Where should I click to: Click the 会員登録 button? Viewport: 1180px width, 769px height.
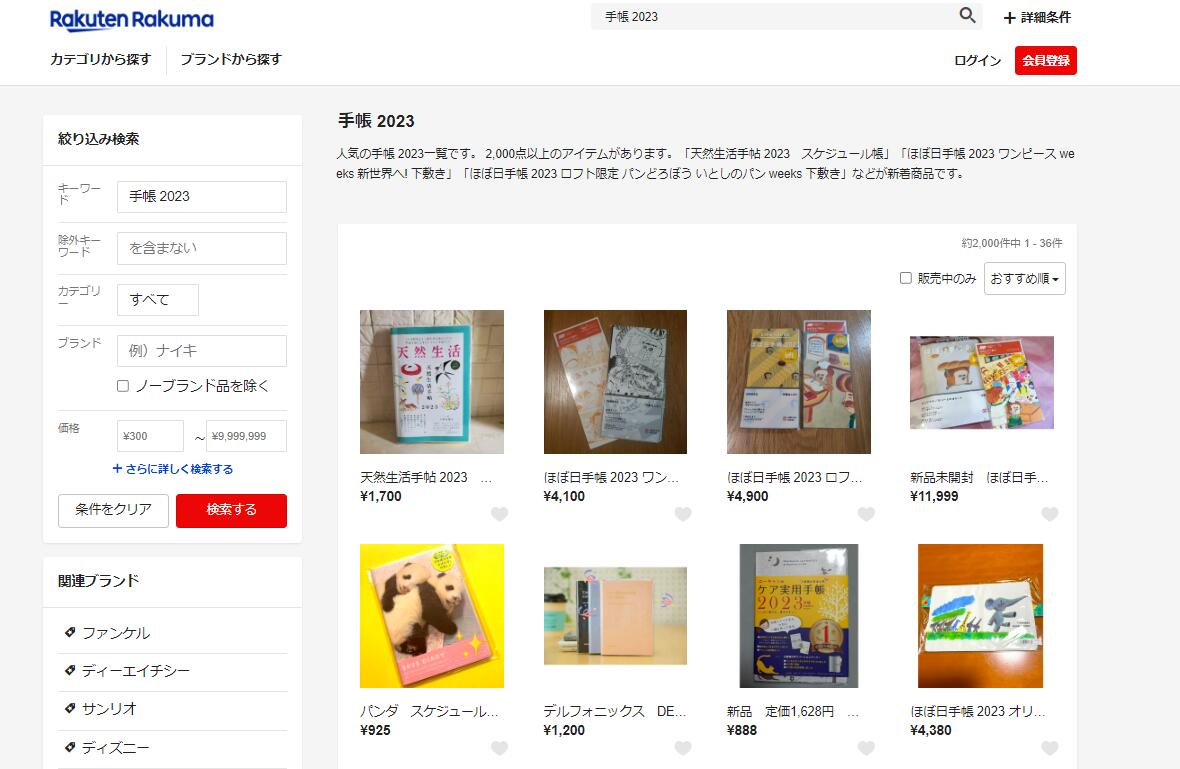coord(1045,60)
